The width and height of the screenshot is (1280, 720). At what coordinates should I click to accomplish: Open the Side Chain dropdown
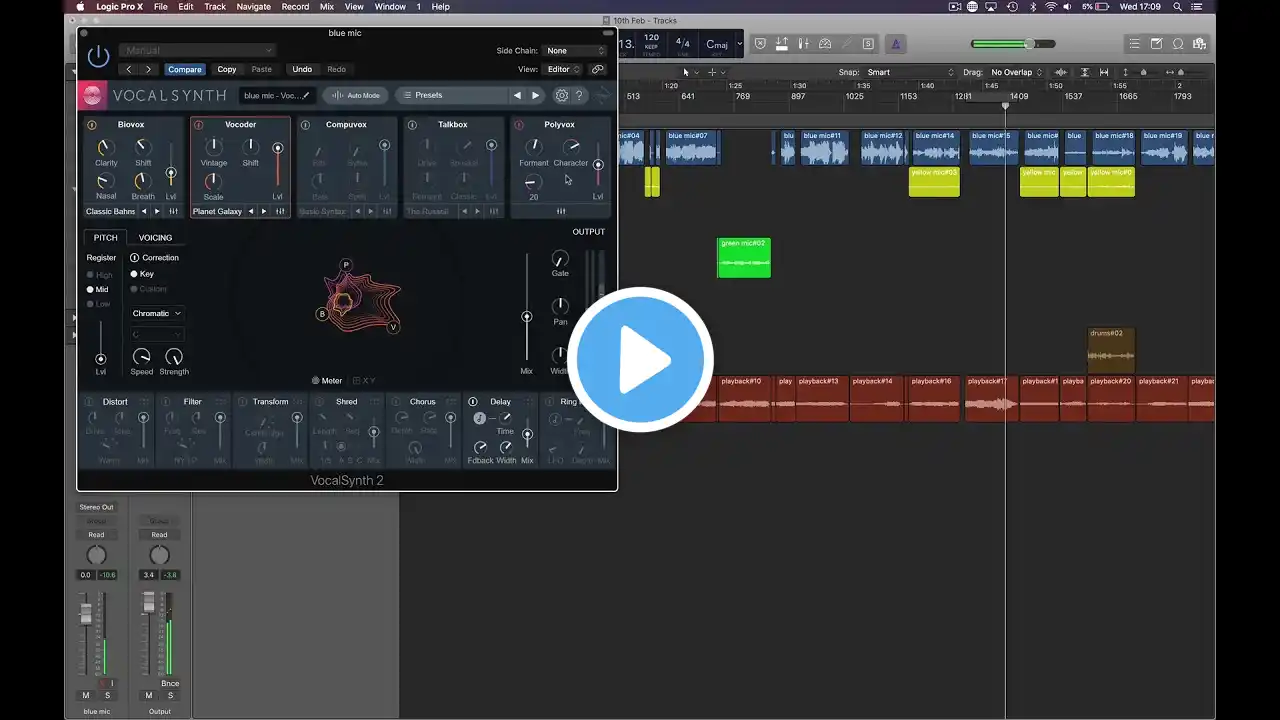pyautogui.click(x=576, y=51)
